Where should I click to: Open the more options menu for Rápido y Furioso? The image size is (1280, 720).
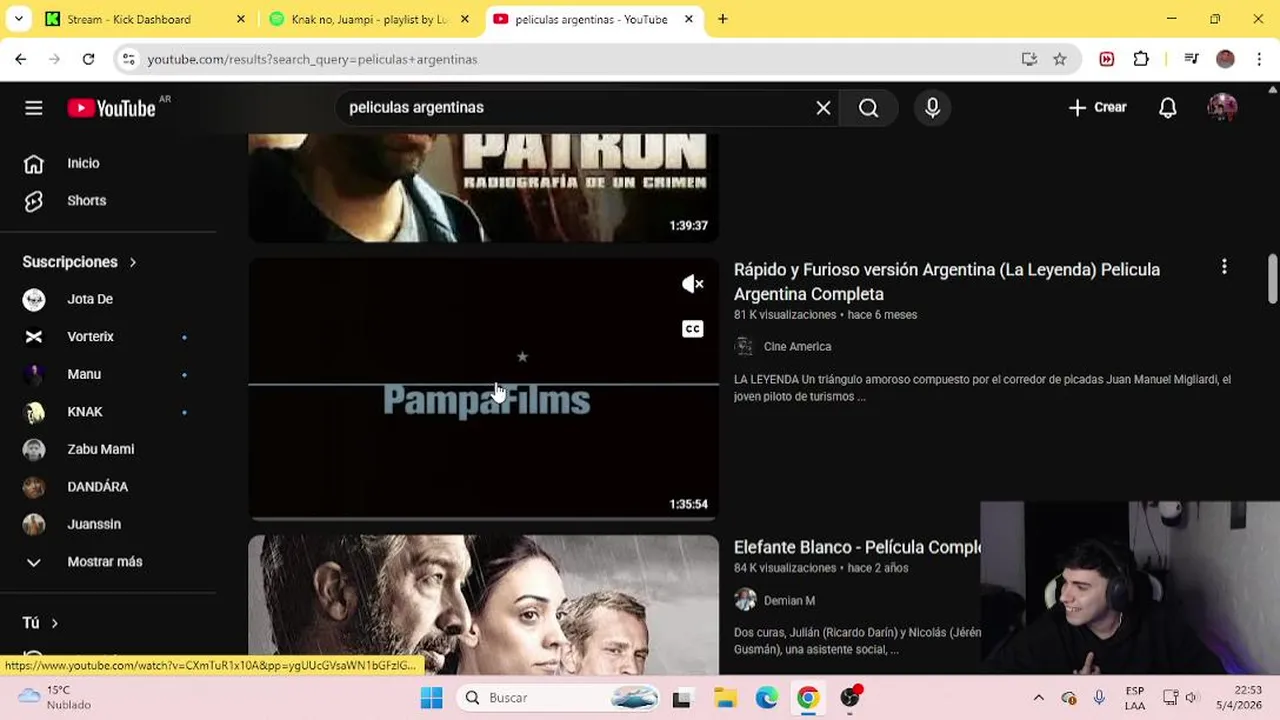coord(1224,267)
